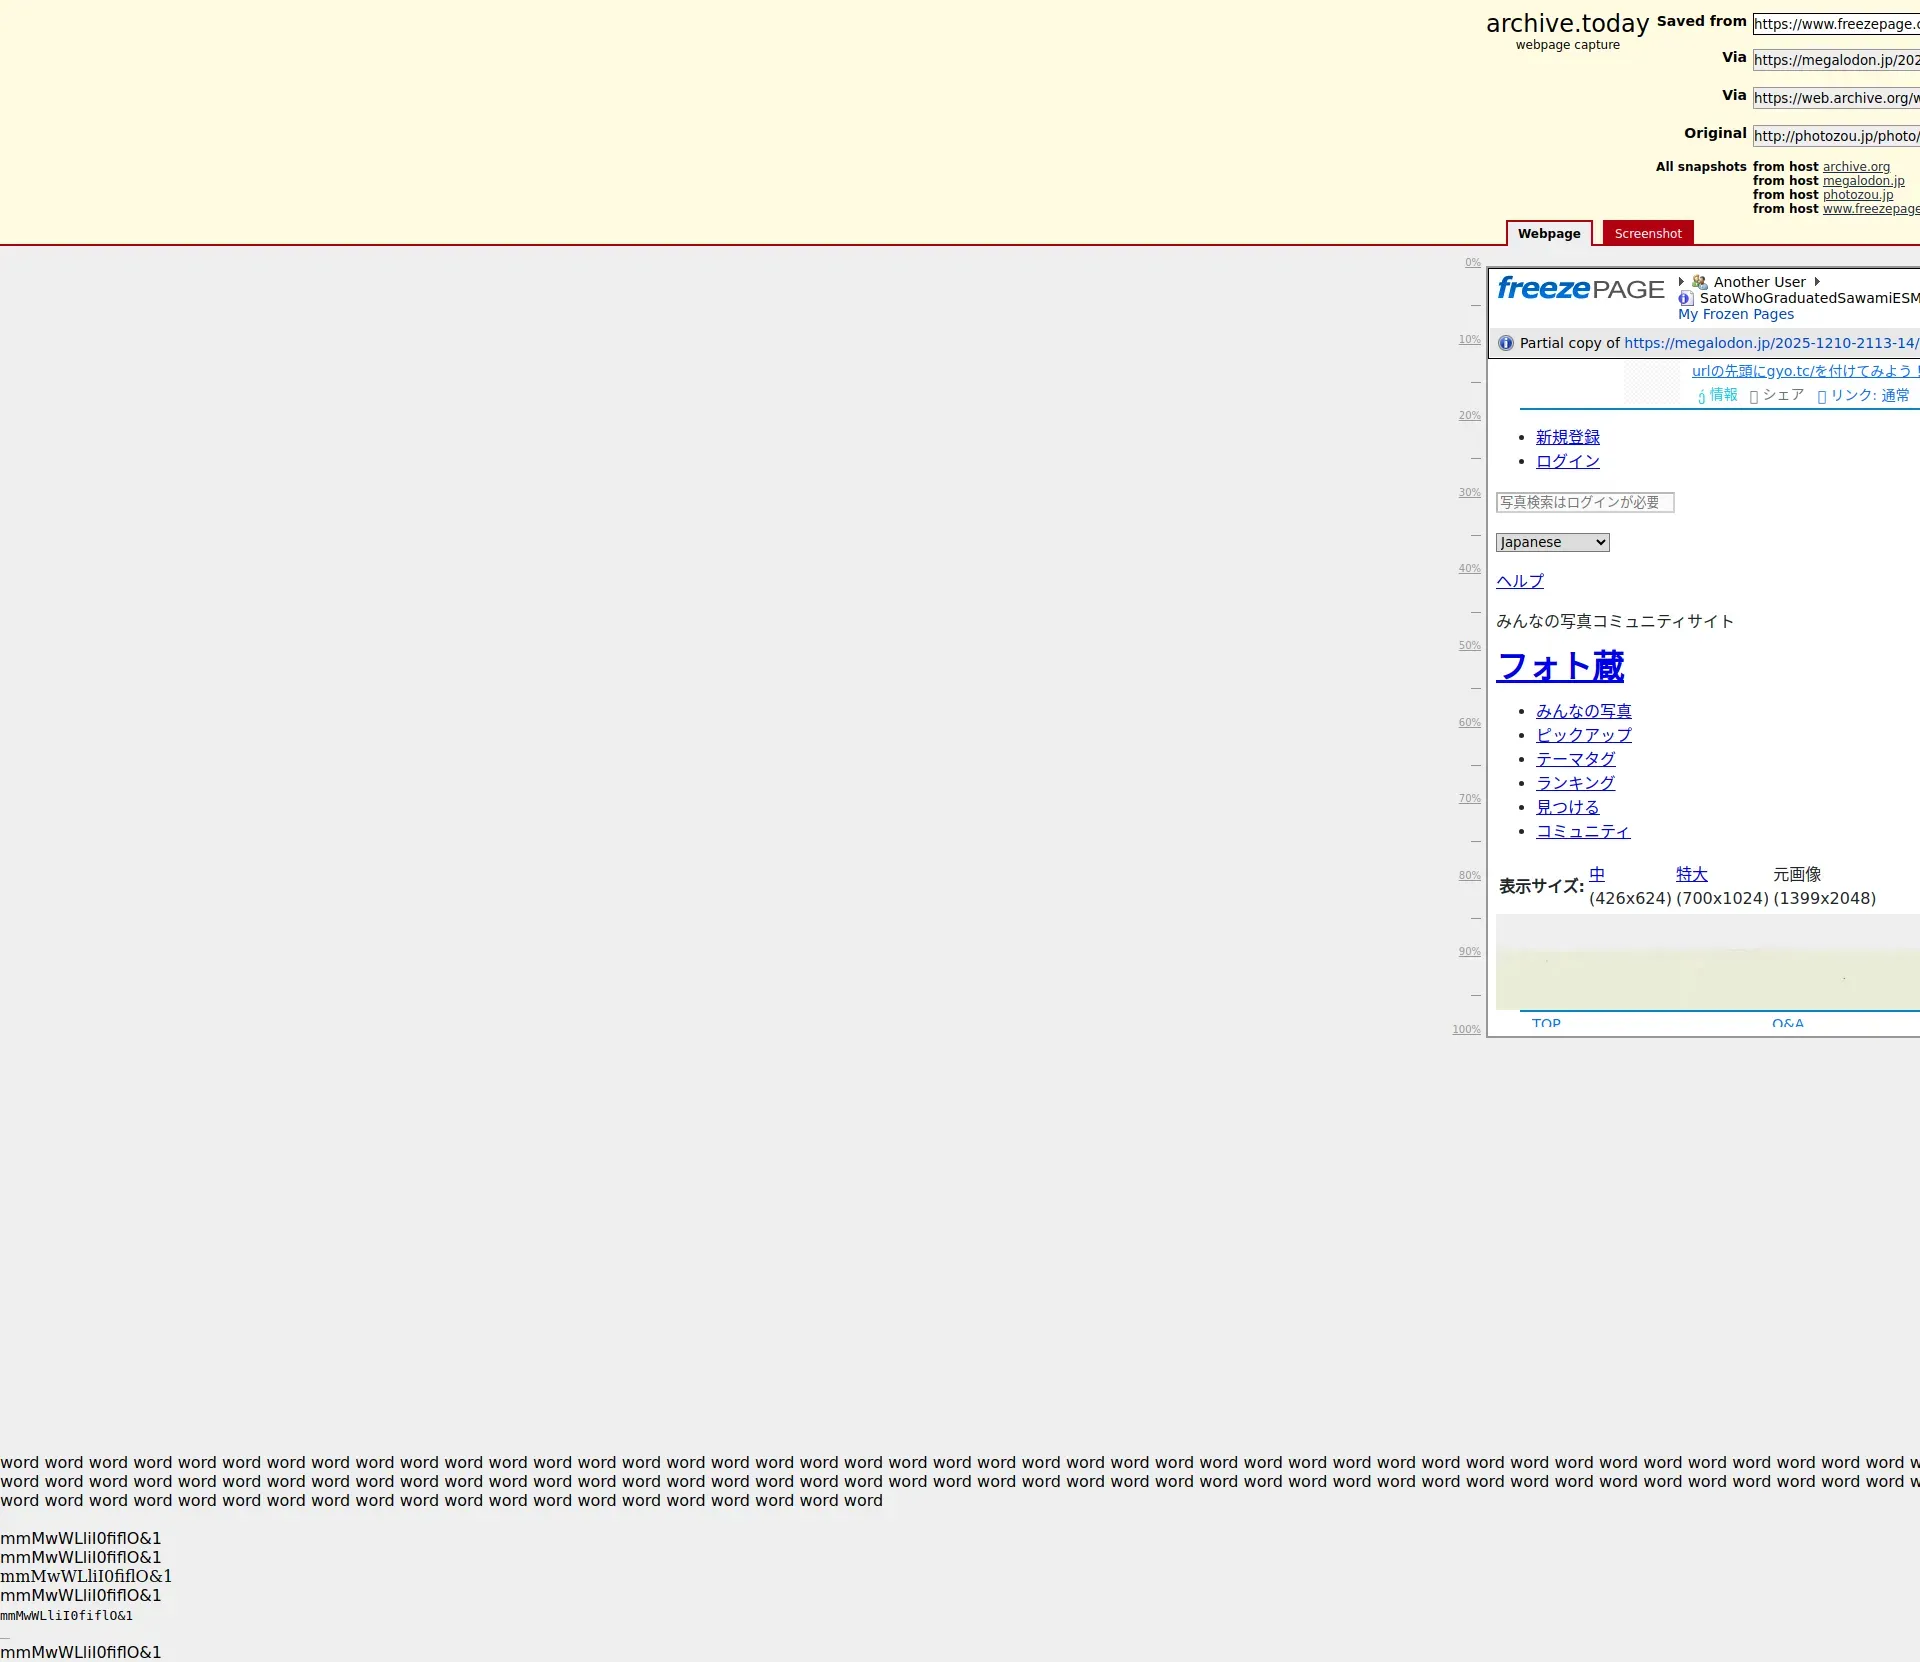This screenshot has width=1920, height=1662.
Task: Jump to the 90% page position marker
Action: point(1469,952)
